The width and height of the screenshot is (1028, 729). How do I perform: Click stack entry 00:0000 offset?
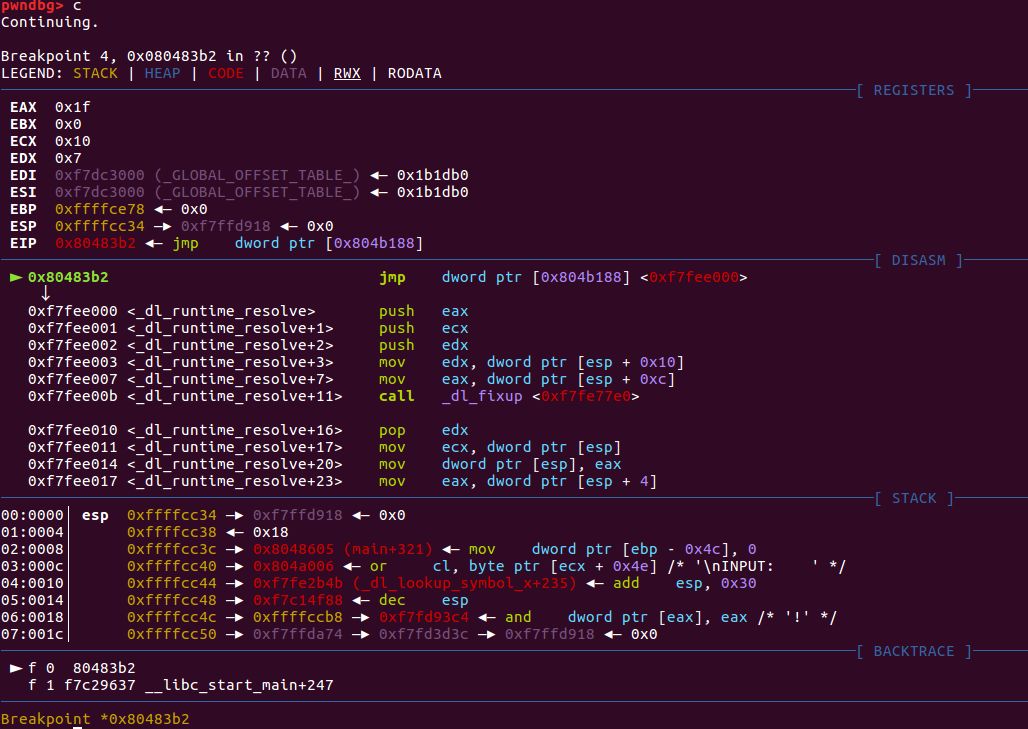(x=32, y=515)
